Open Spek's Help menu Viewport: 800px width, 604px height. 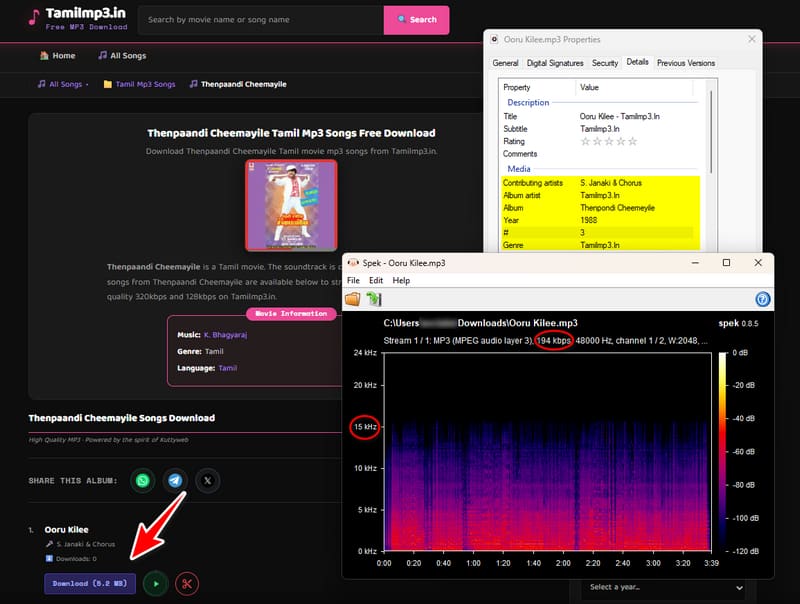click(x=401, y=281)
